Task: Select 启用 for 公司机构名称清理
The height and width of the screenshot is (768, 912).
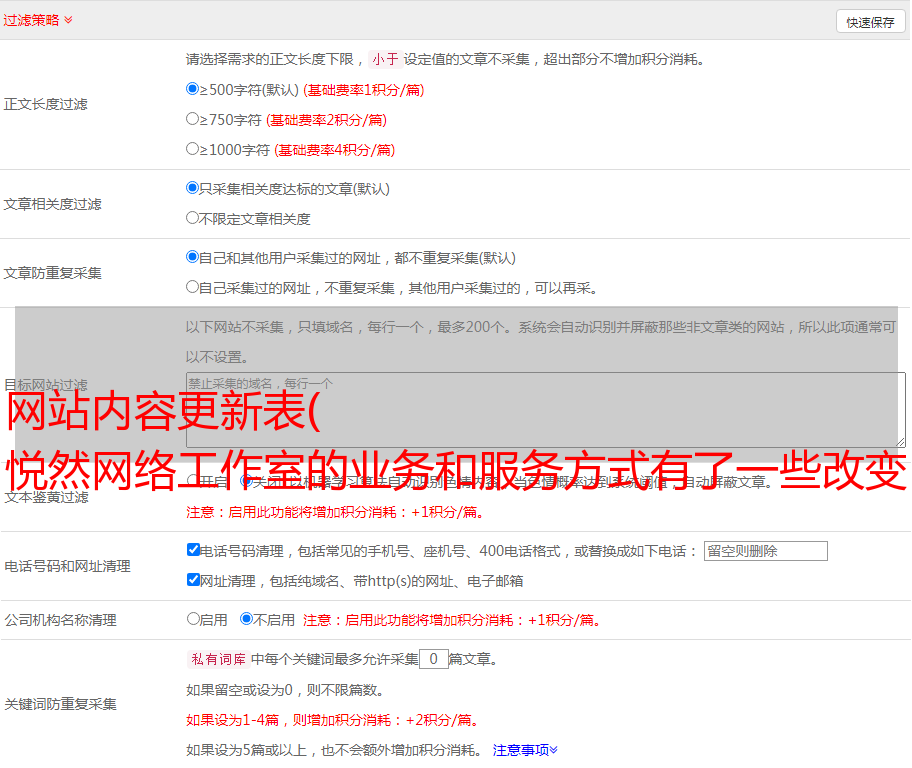Action: coord(193,619)
